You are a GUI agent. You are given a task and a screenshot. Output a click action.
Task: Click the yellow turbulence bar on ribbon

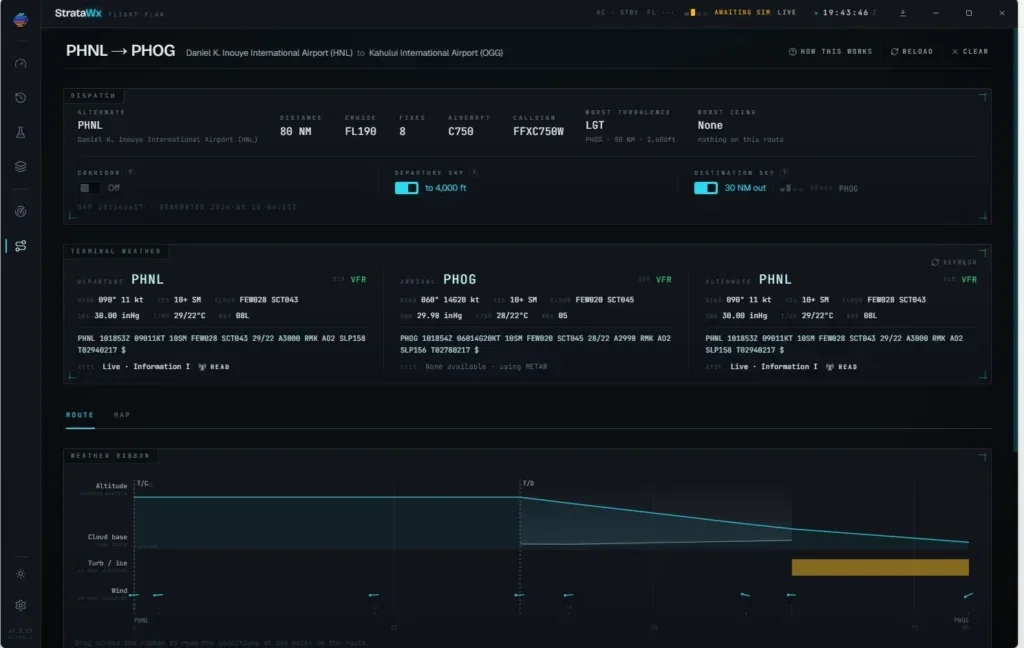point(880,567)
